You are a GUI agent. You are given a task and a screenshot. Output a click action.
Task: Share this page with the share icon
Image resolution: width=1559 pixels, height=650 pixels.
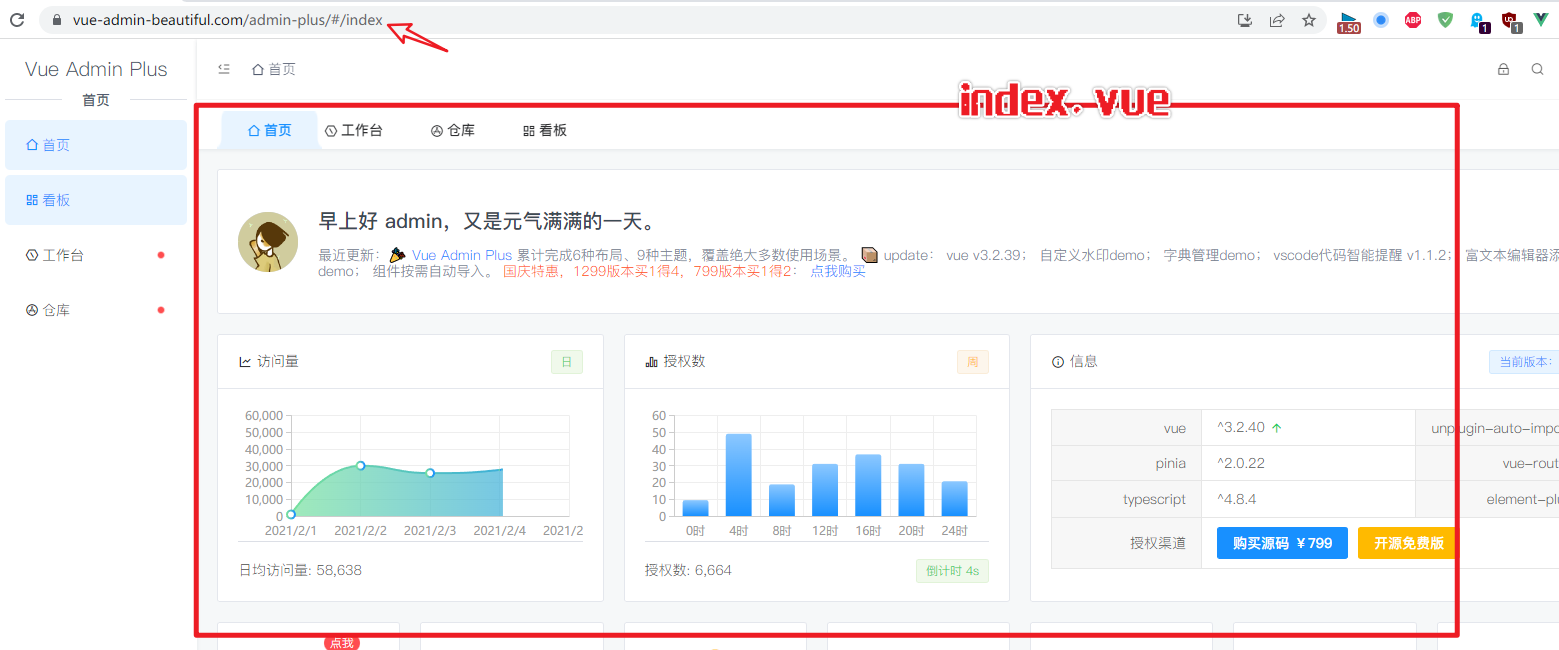1277,20
